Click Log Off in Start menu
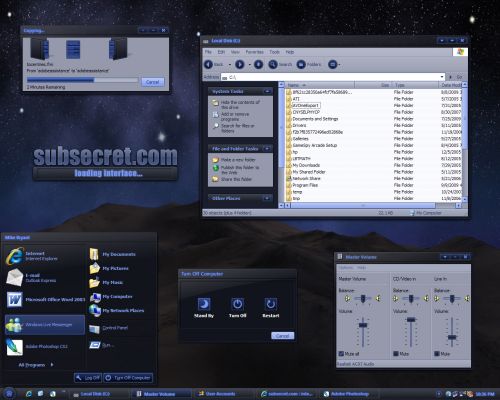This screenshot has height=400, width=500. 88,378
